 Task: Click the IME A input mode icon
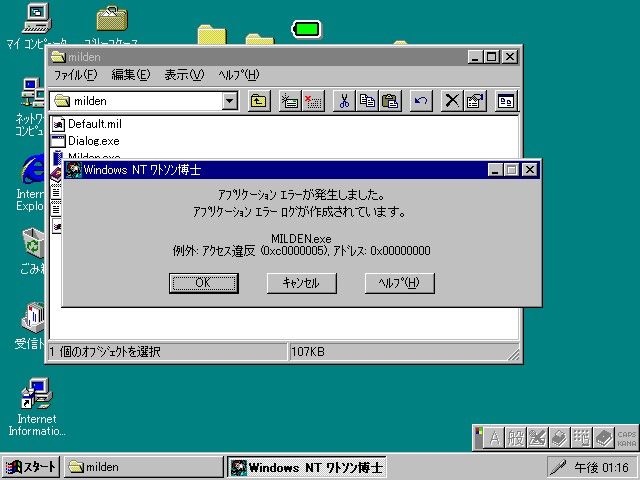point(494,438)
